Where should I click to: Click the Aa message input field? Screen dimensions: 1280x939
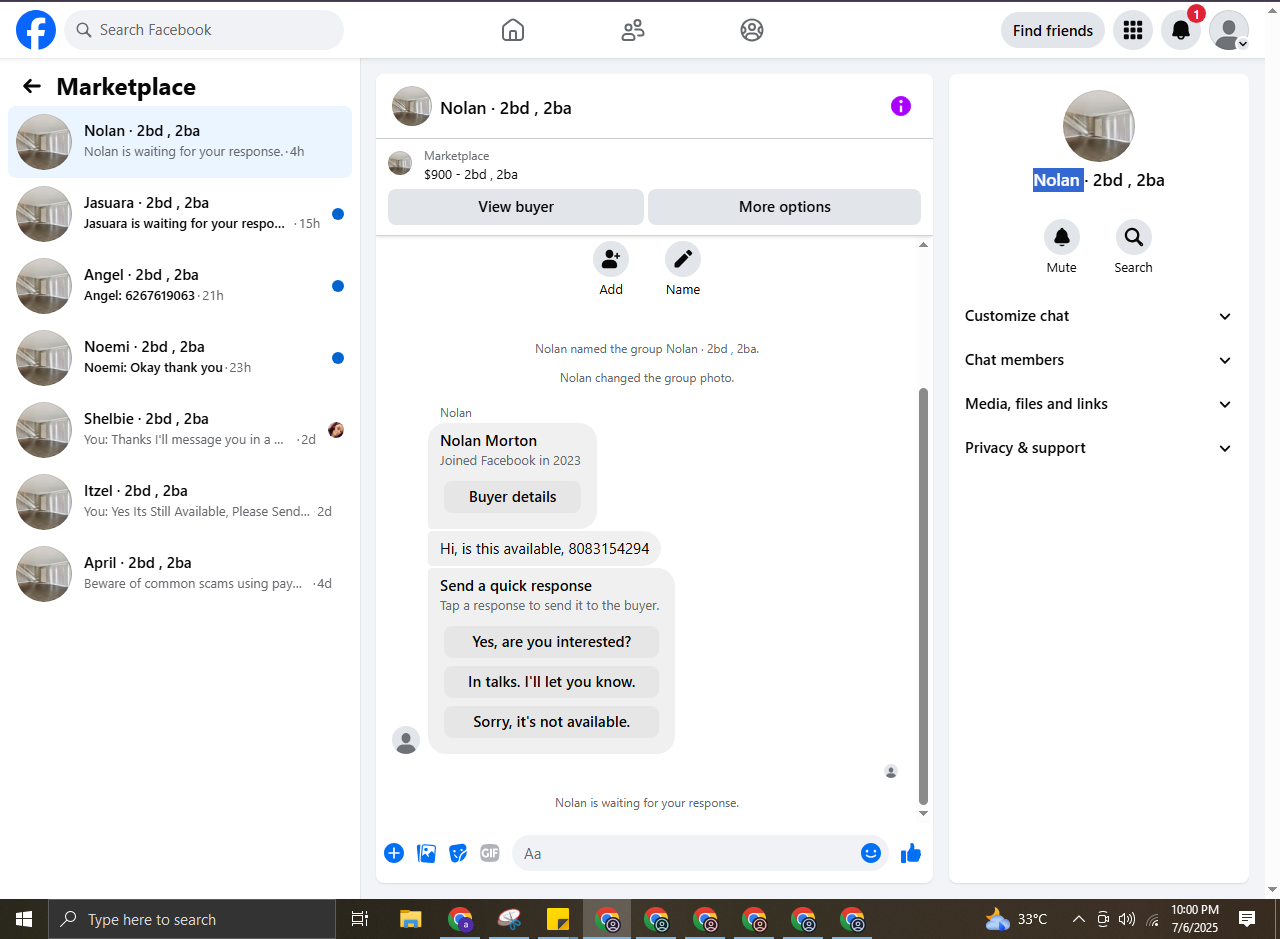point(700,853)
